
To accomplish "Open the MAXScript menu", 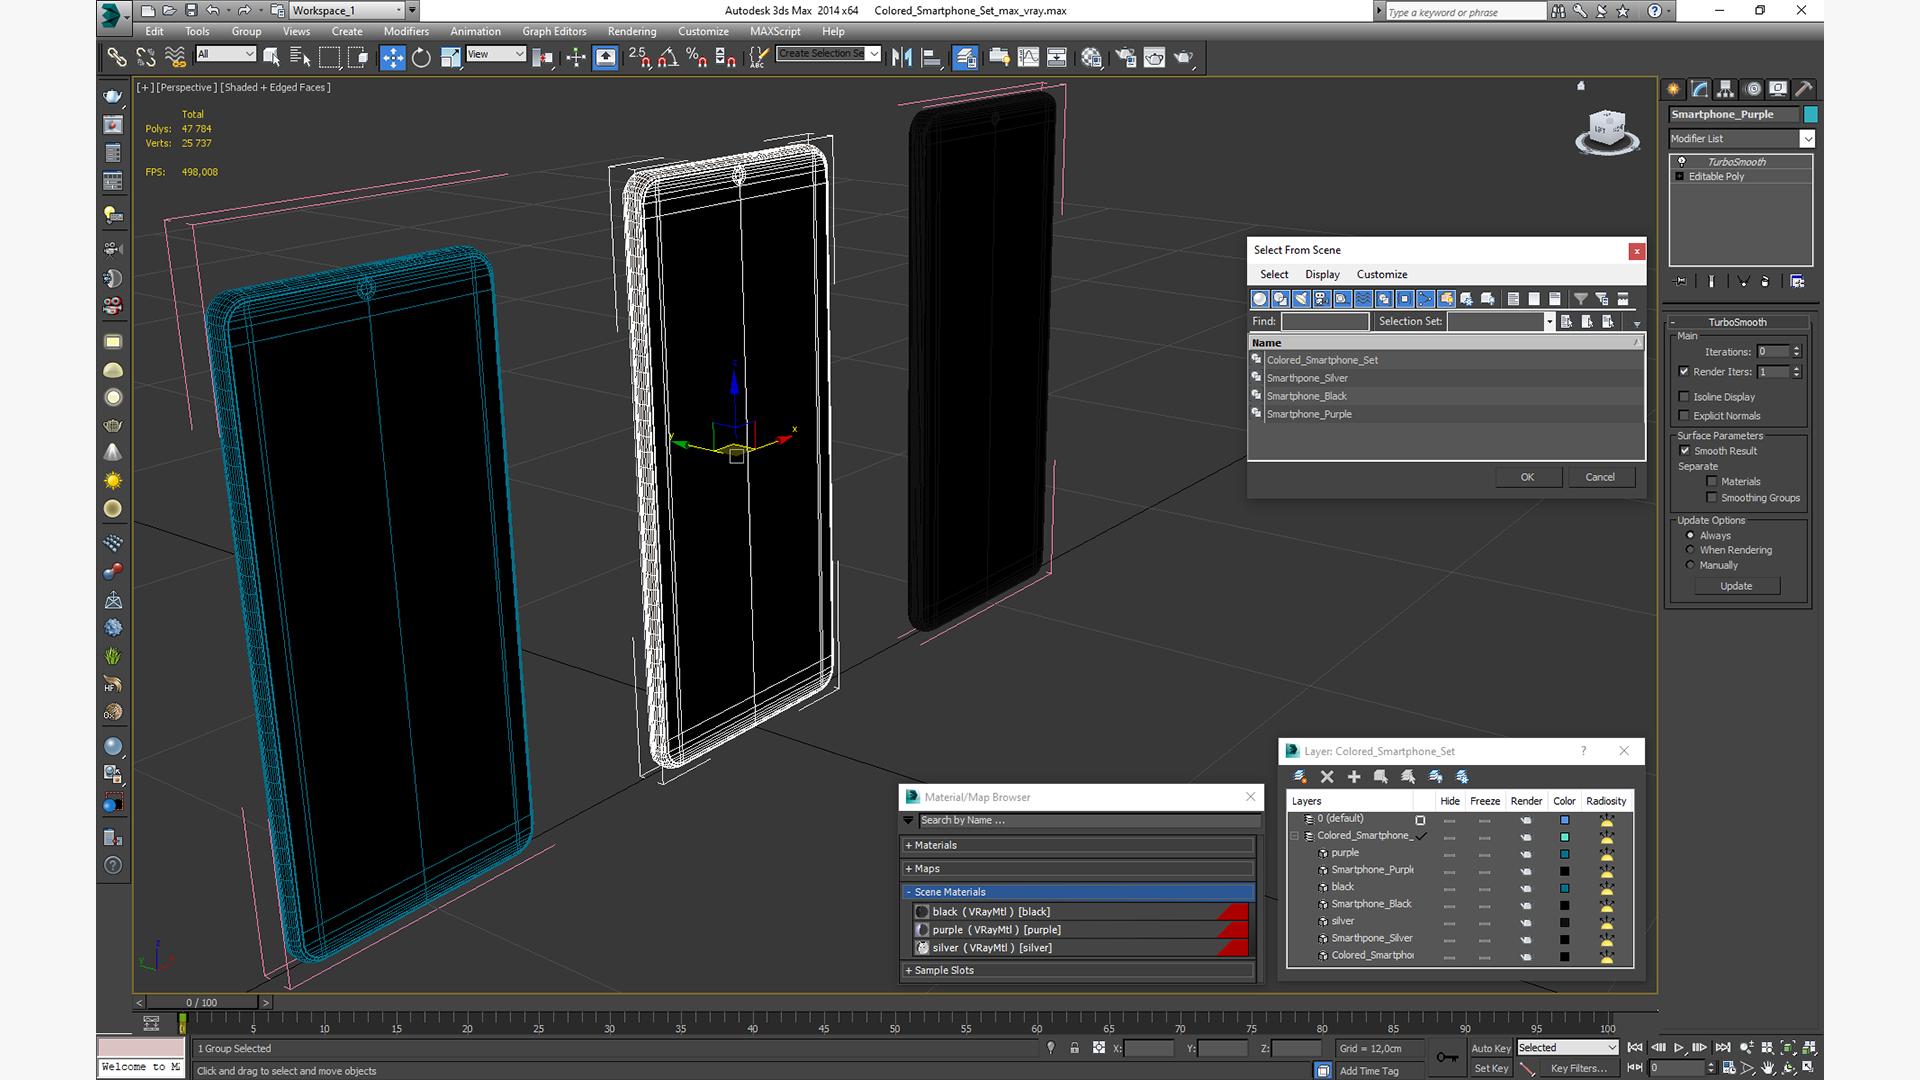I will coord(775,31).
